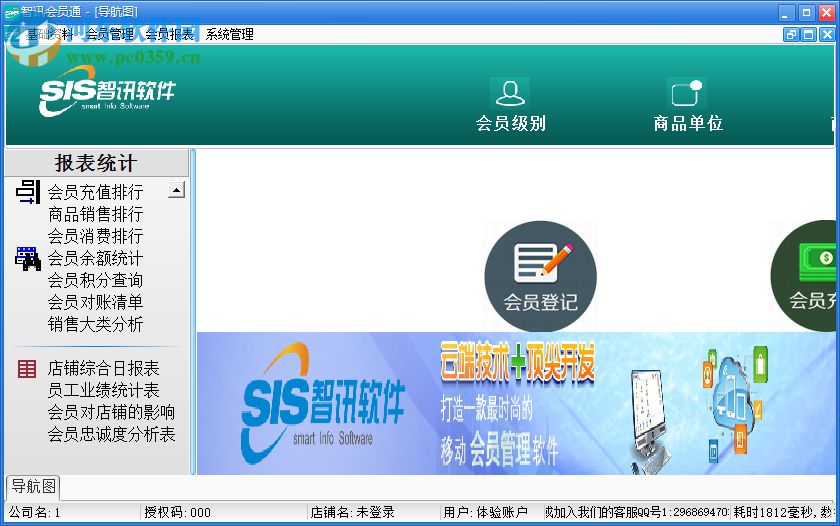The image size is (840, 526).
Task: Minimize the 智讯会员通 main window
Action: point(786,13)
